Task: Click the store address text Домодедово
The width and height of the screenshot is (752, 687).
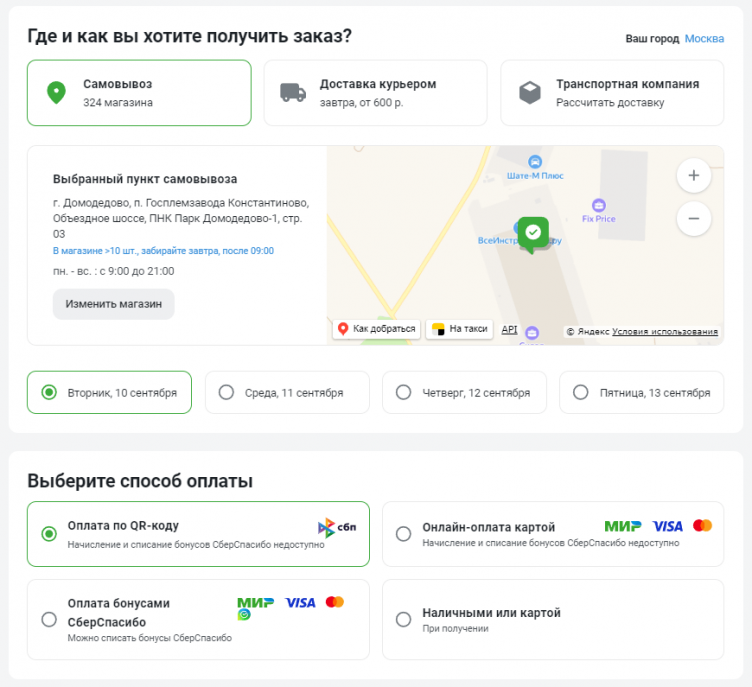Action: click(x=181, y=218)
